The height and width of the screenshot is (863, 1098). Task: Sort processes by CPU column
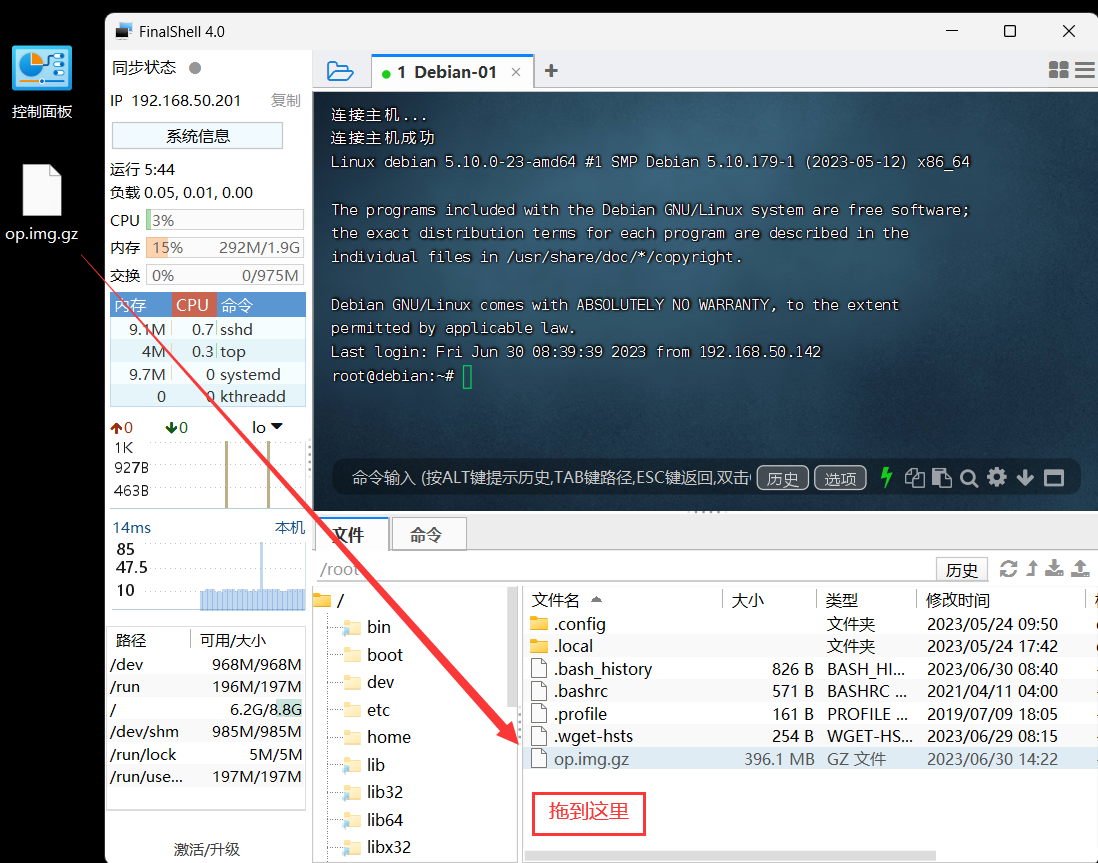coord(192,305)
